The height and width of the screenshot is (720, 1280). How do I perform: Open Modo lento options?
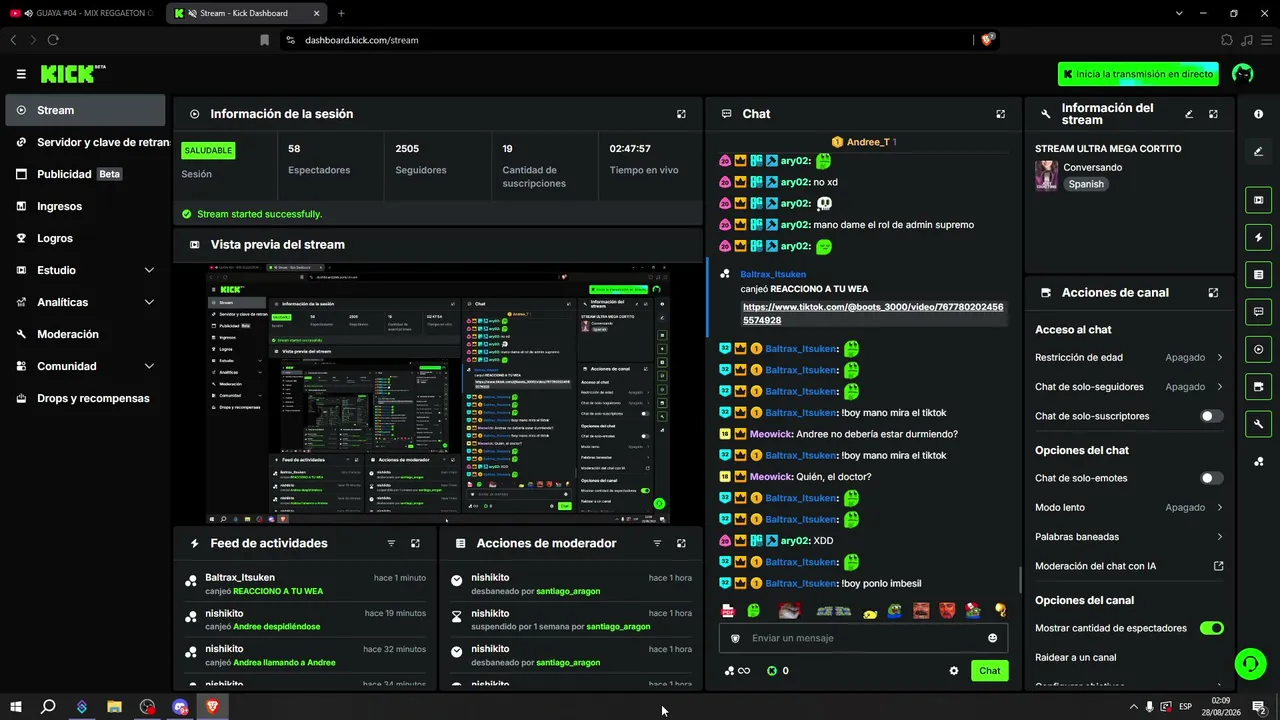click(1129, 507)
